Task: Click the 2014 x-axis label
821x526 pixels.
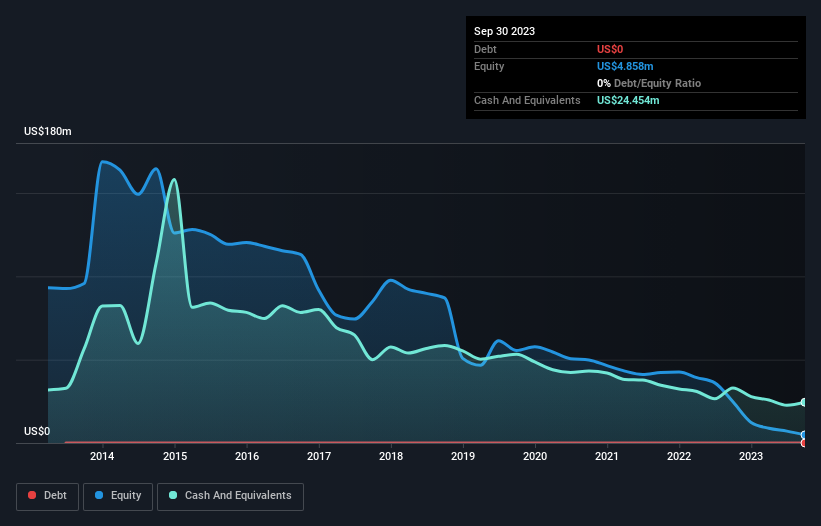Action: [x=102, y=456]
